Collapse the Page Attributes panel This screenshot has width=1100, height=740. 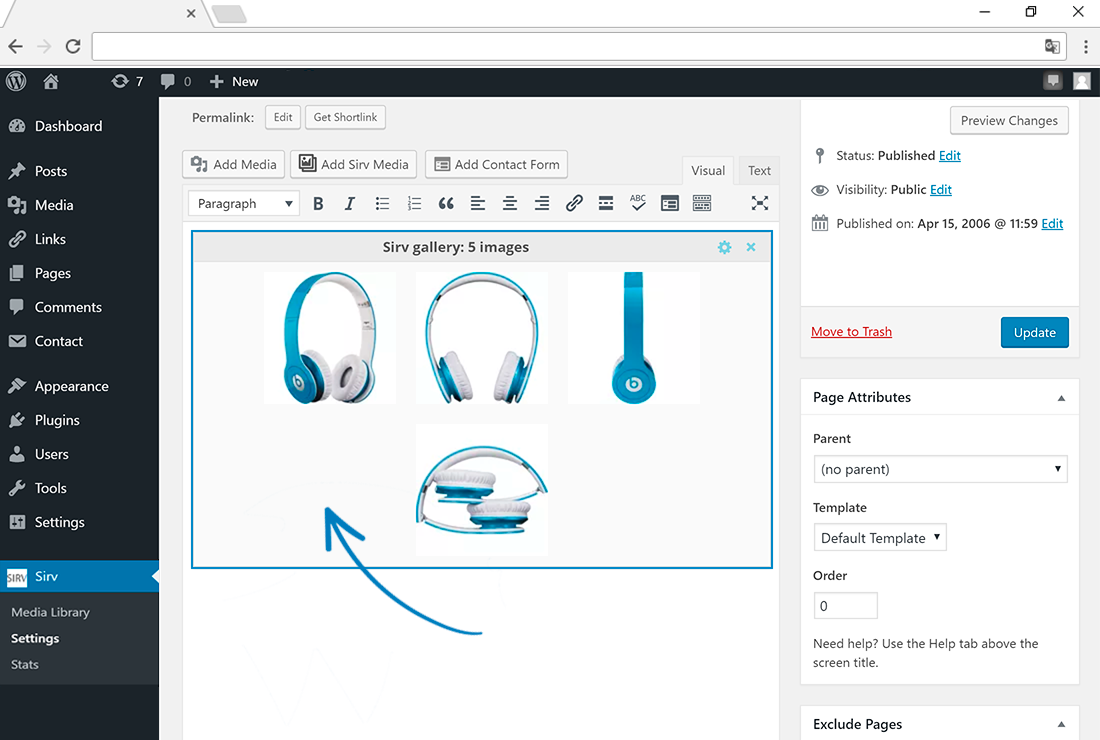tap(1061, 398)
